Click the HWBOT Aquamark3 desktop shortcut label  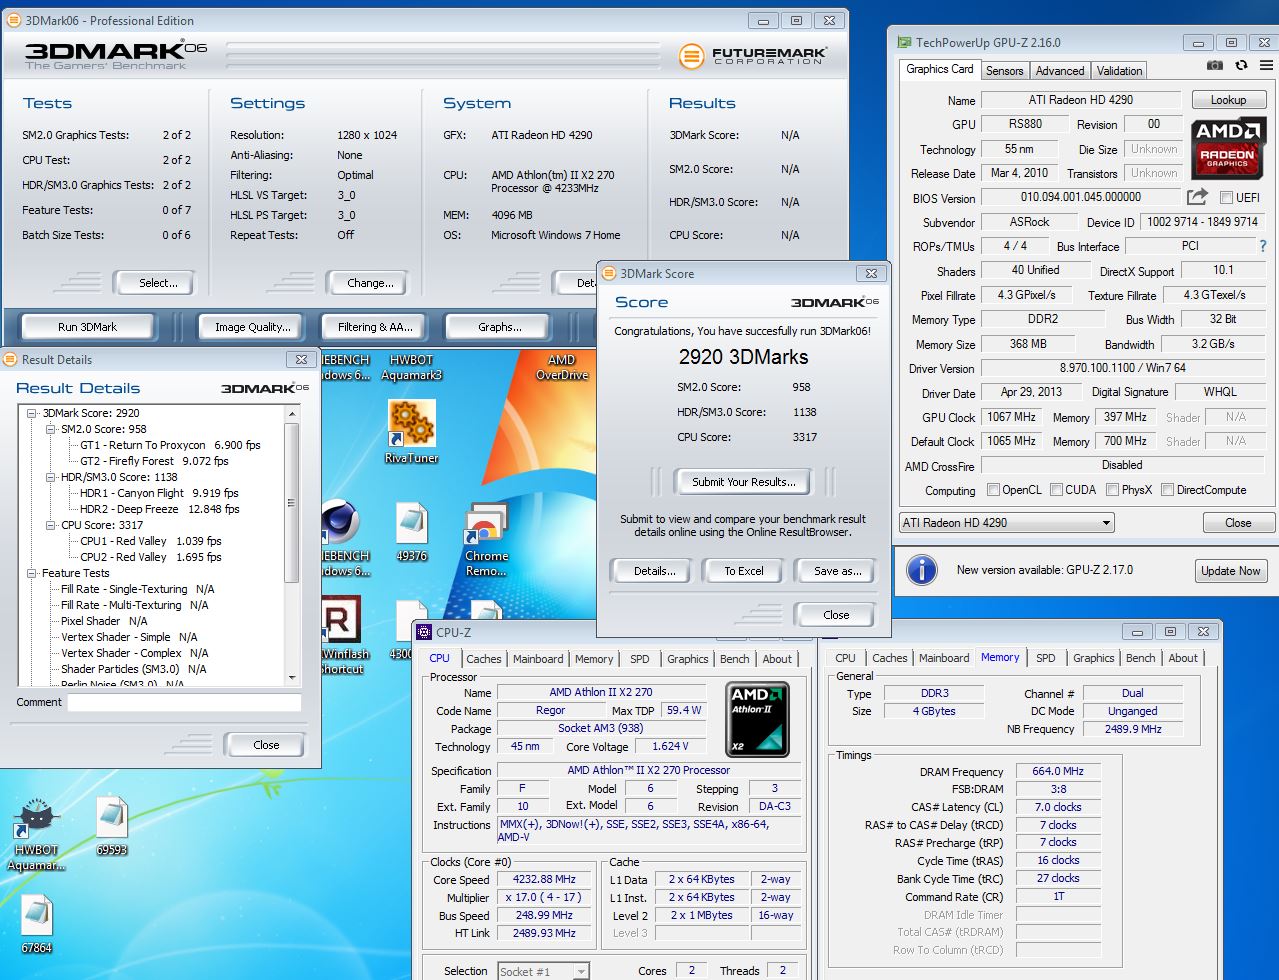pyautogui.click(x=411, y=367)
